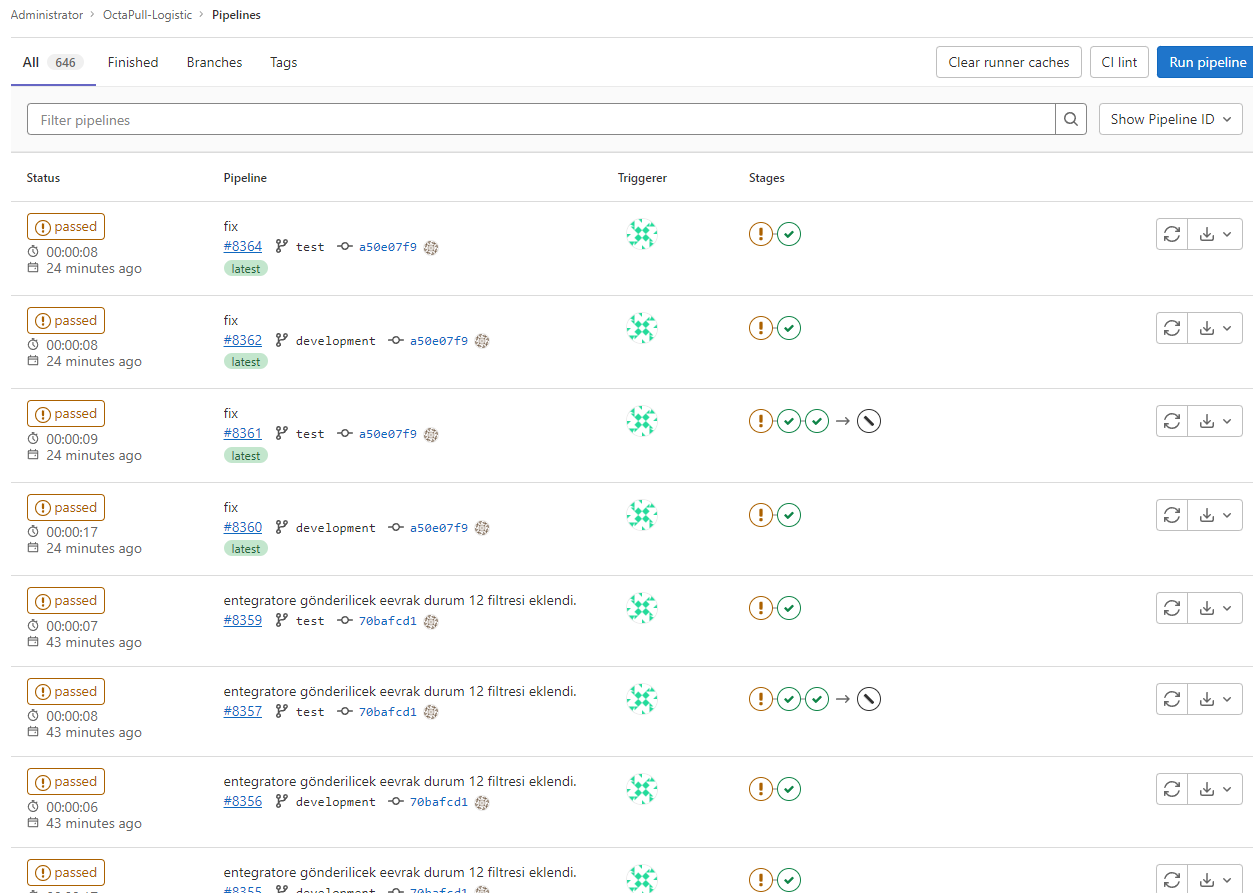Click the triggerer avatar for pipeline #8359
This screenshot has width=1253, height=893.
tap(641, 607)
